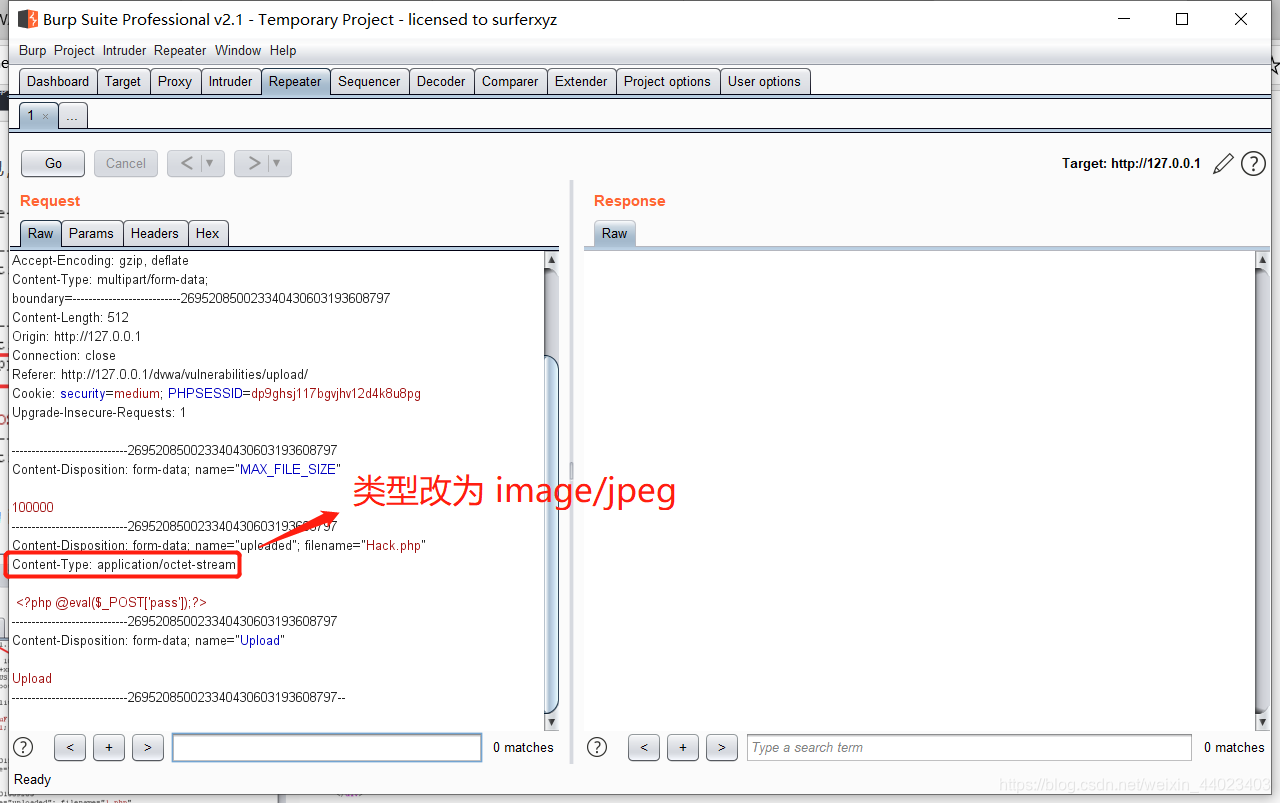Viewport: 1280px width, 803px height.
Task: Find next match in request search
Action: [x=148, y=747]
